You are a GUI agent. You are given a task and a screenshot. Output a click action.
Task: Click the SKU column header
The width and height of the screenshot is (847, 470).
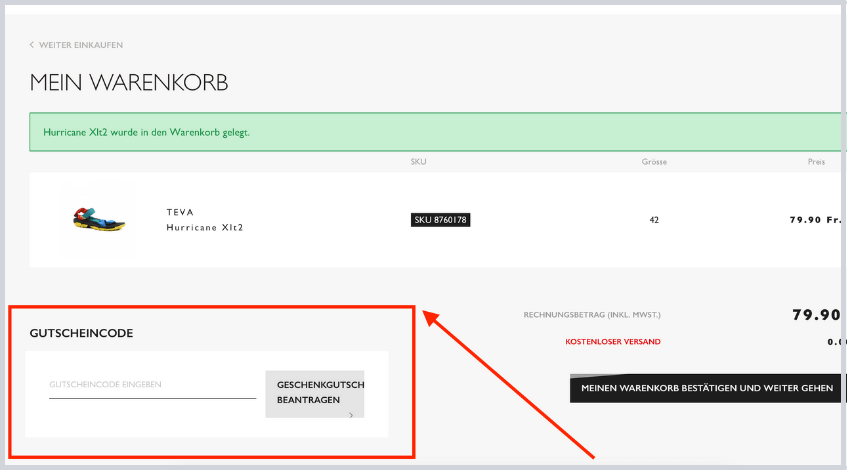pyautogui.click(x=418, y=161)
